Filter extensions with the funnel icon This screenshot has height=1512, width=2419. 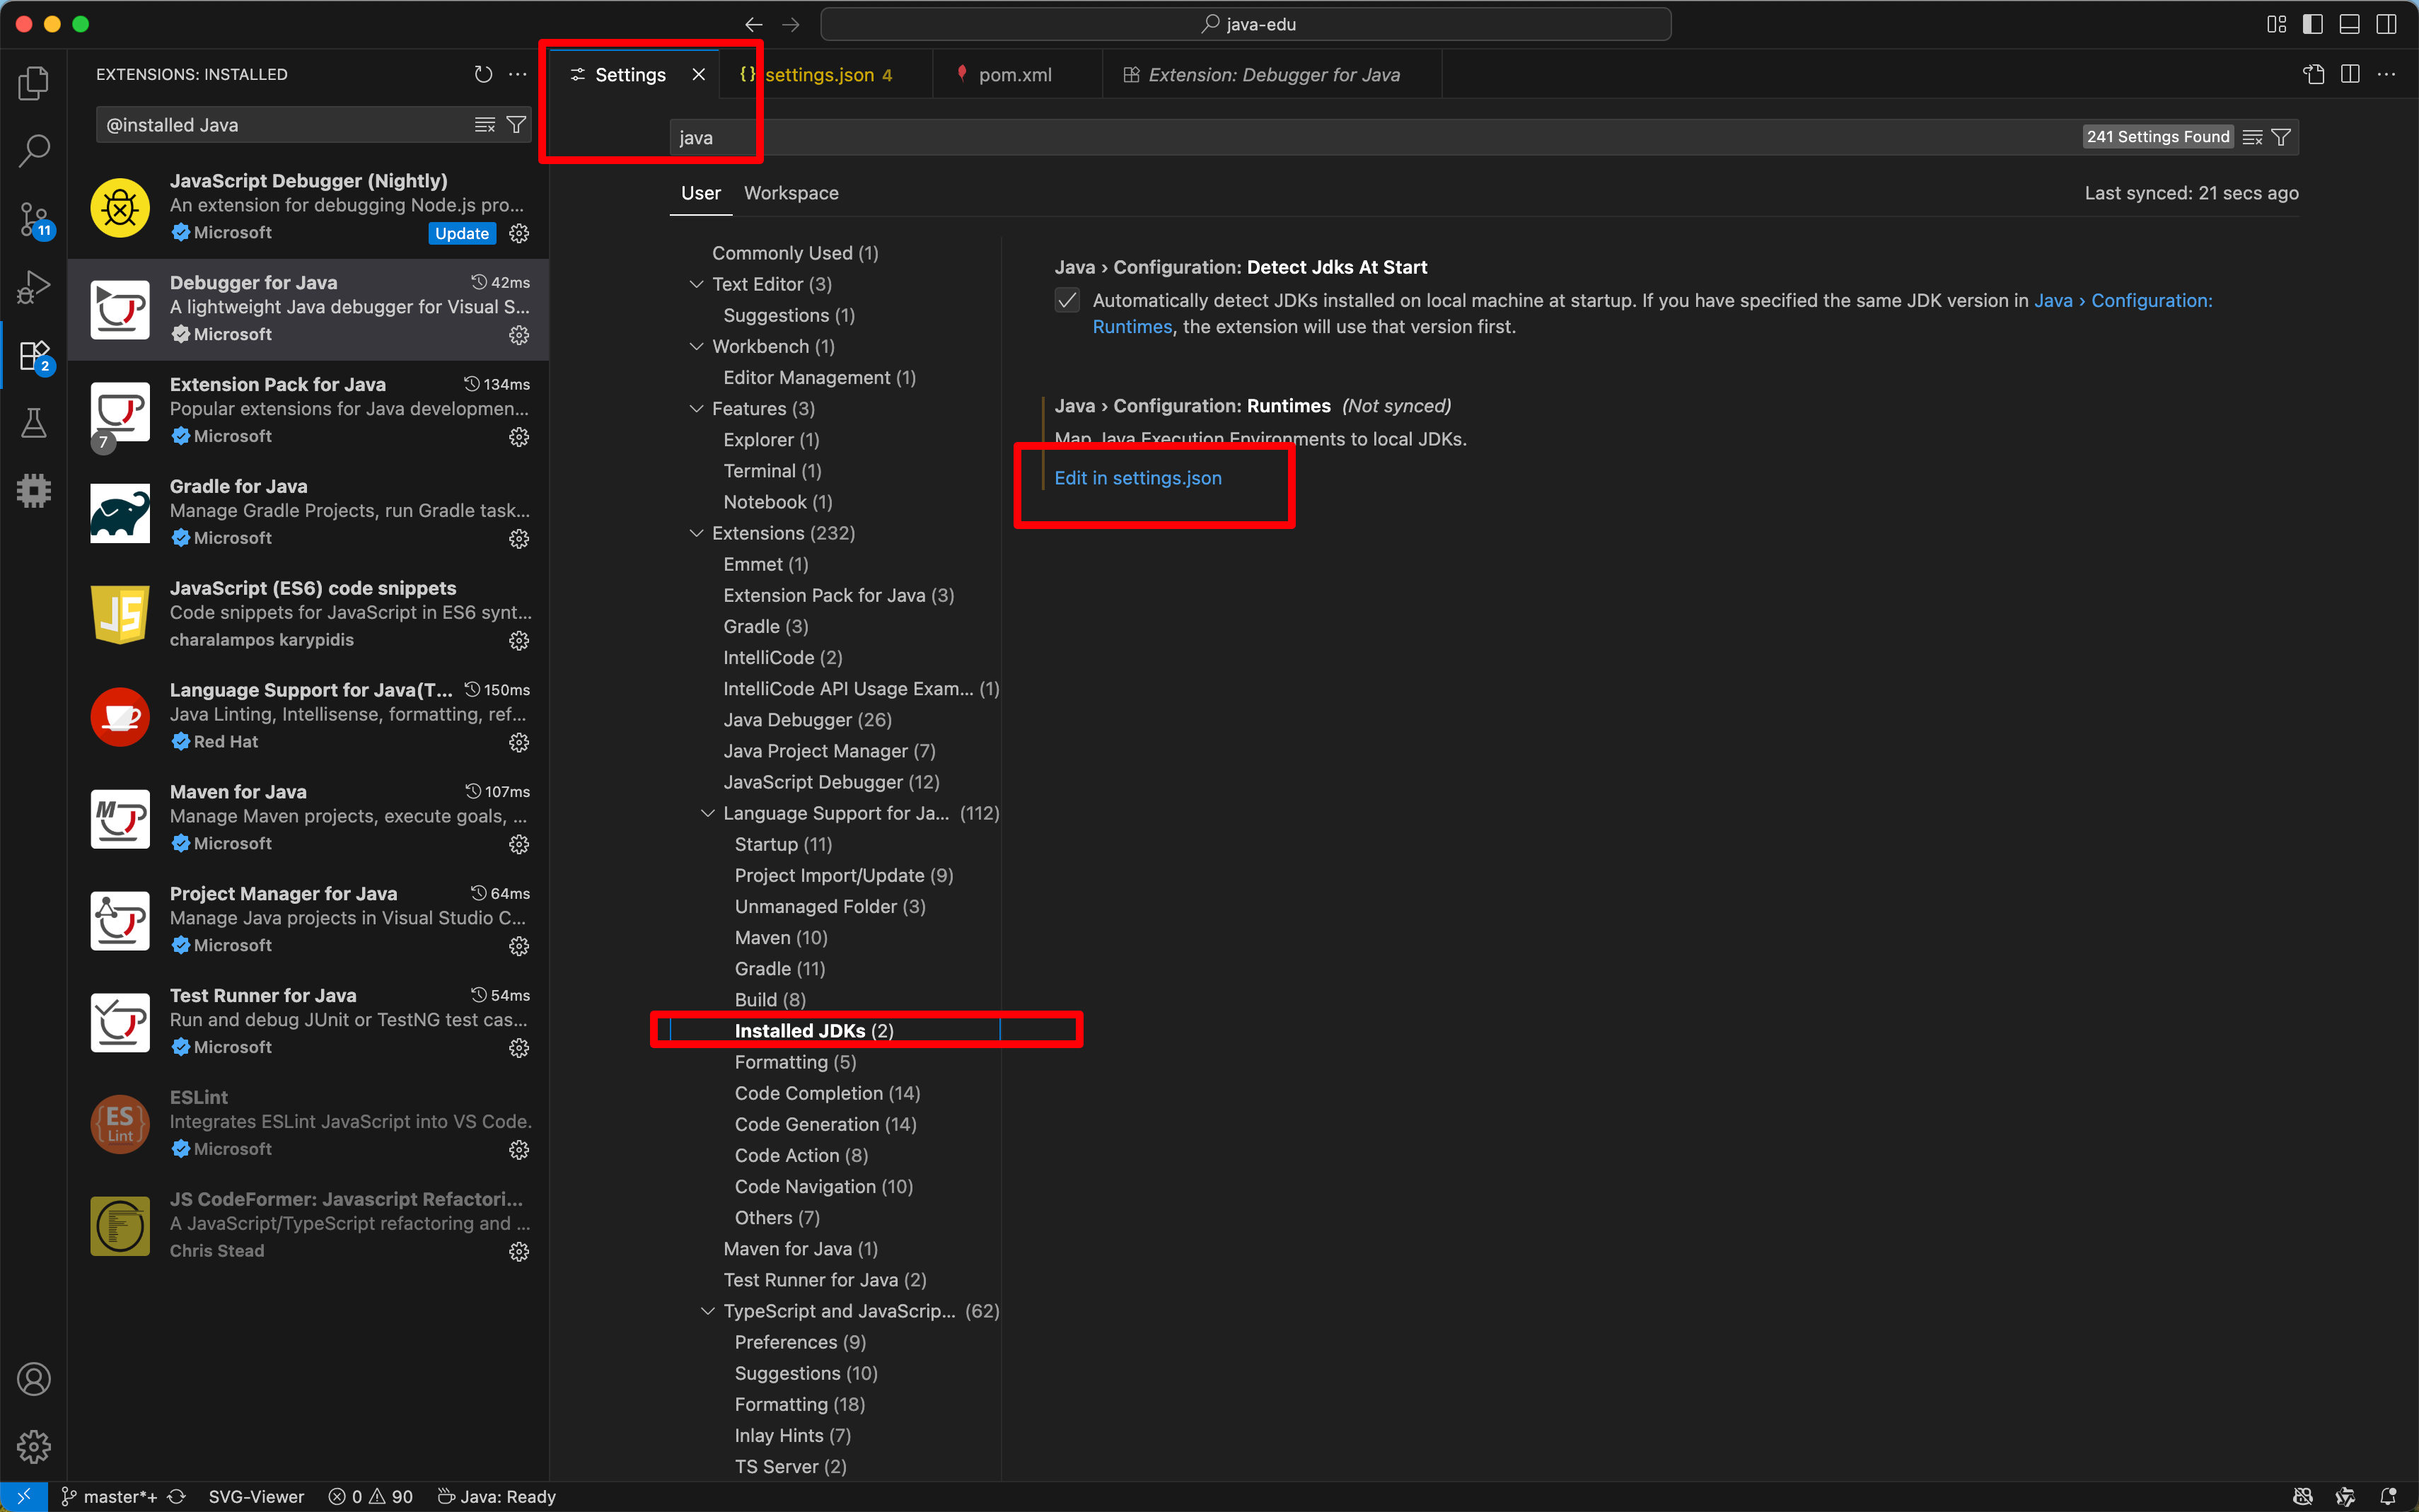[x=516, y=125]
